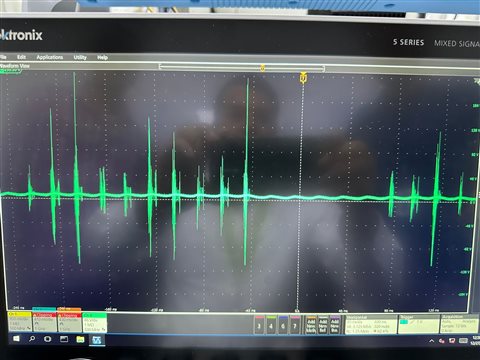Open the Applications menu
Viewport: 480px width, 360px height.
(x=50, y=57)
